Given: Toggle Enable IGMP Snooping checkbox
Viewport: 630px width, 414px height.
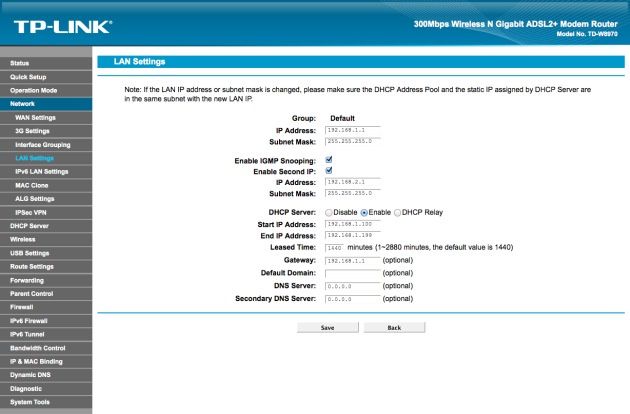Looking at the screenshot, I should pos(329,160).
